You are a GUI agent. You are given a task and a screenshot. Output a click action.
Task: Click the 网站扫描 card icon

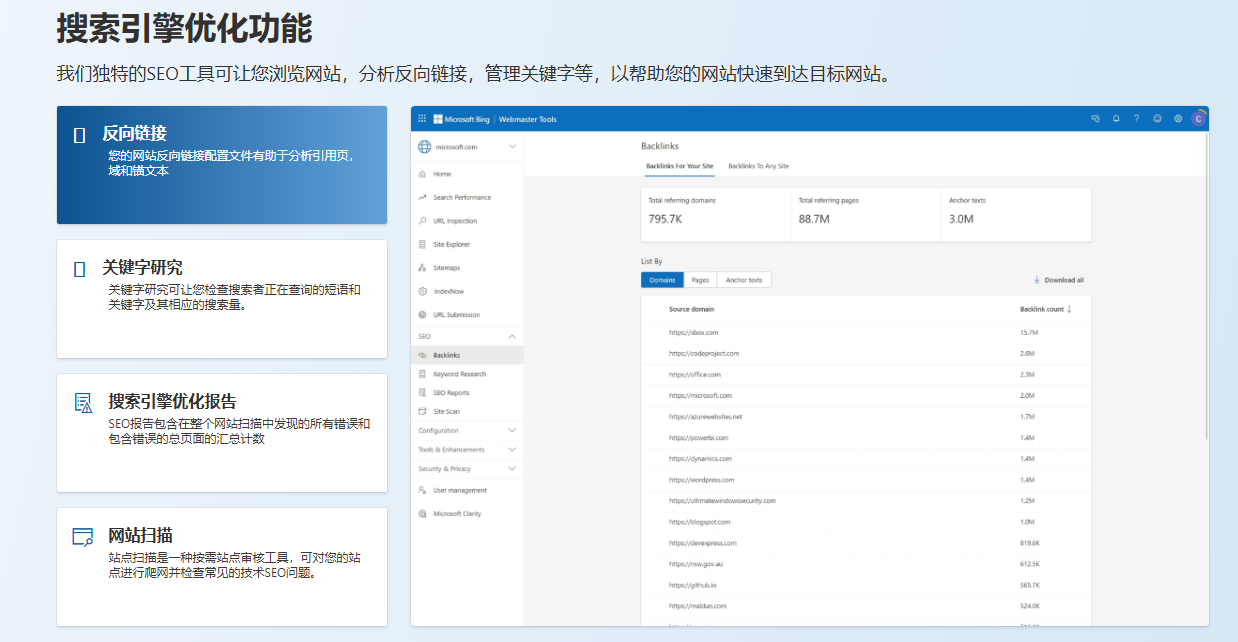point(83,536)
